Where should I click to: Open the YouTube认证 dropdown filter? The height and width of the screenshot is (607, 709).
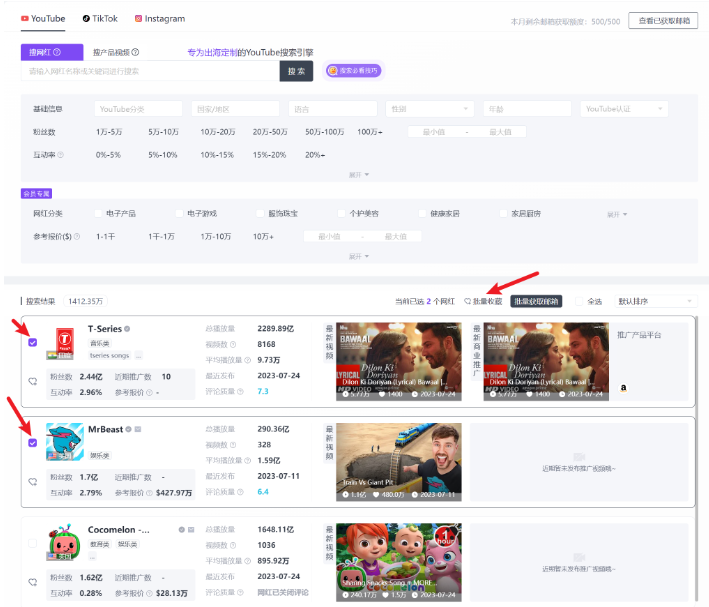[624, 109]
